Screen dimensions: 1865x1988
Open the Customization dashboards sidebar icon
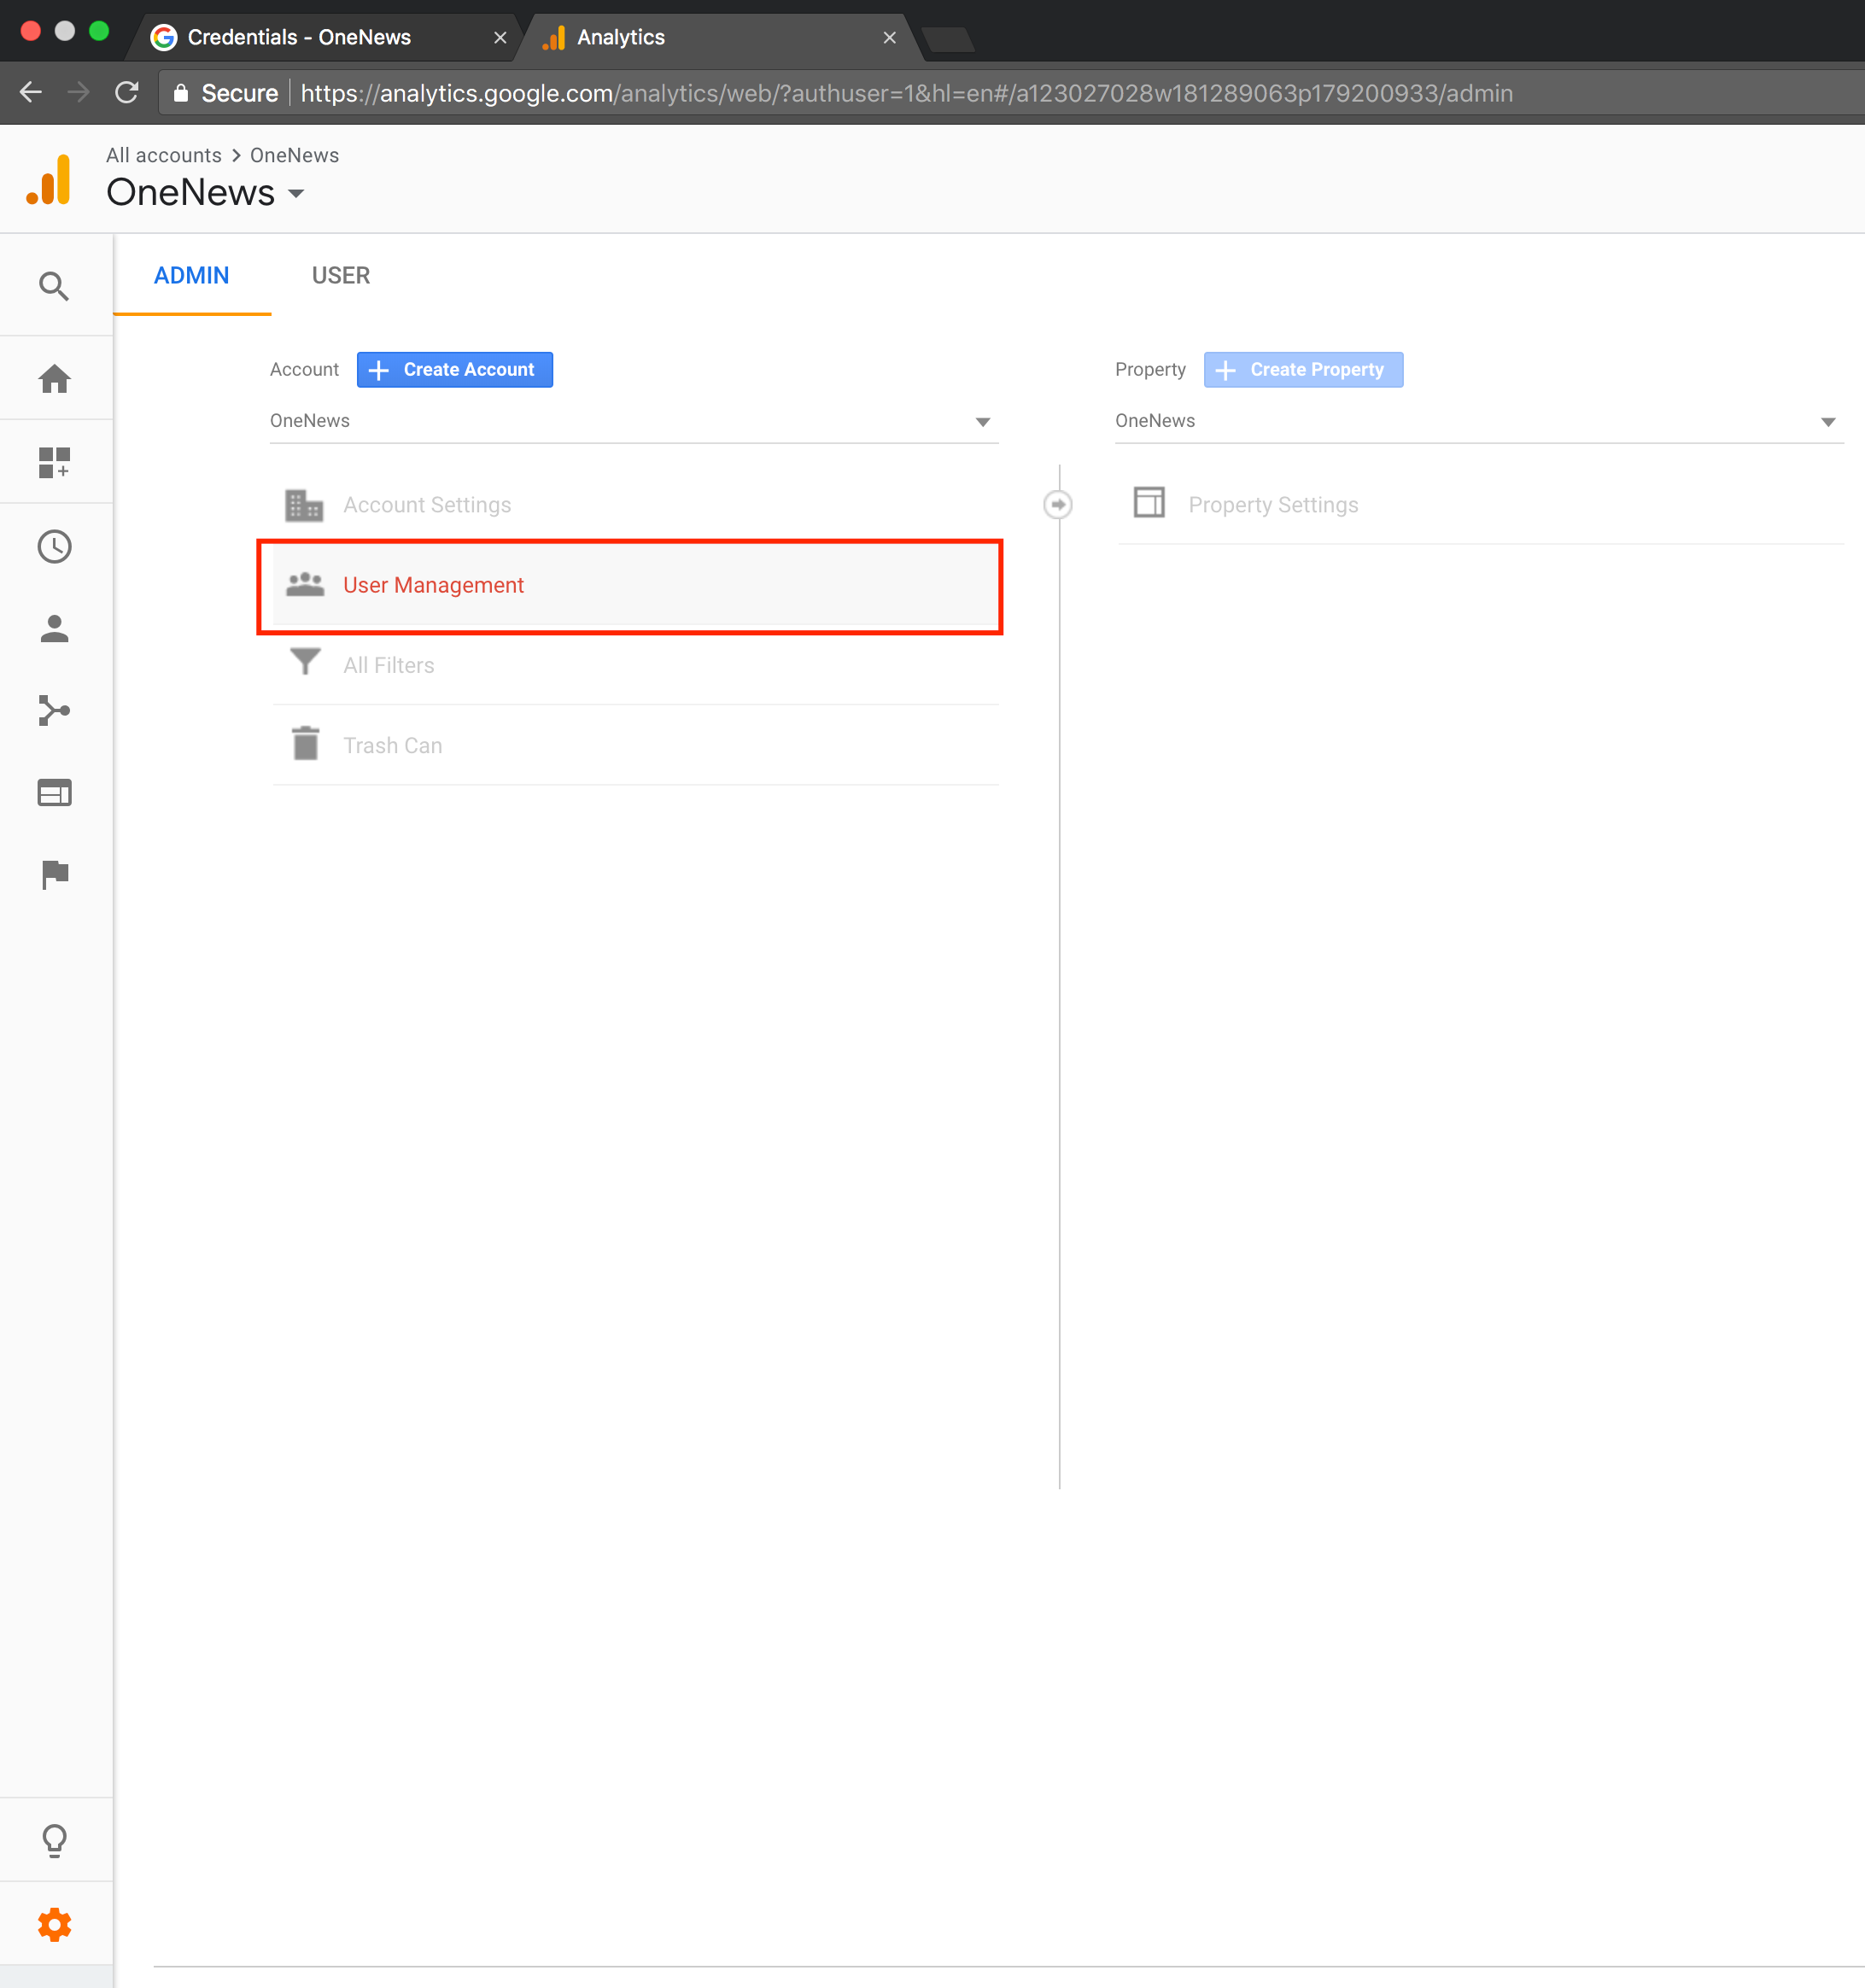[54, 462]
